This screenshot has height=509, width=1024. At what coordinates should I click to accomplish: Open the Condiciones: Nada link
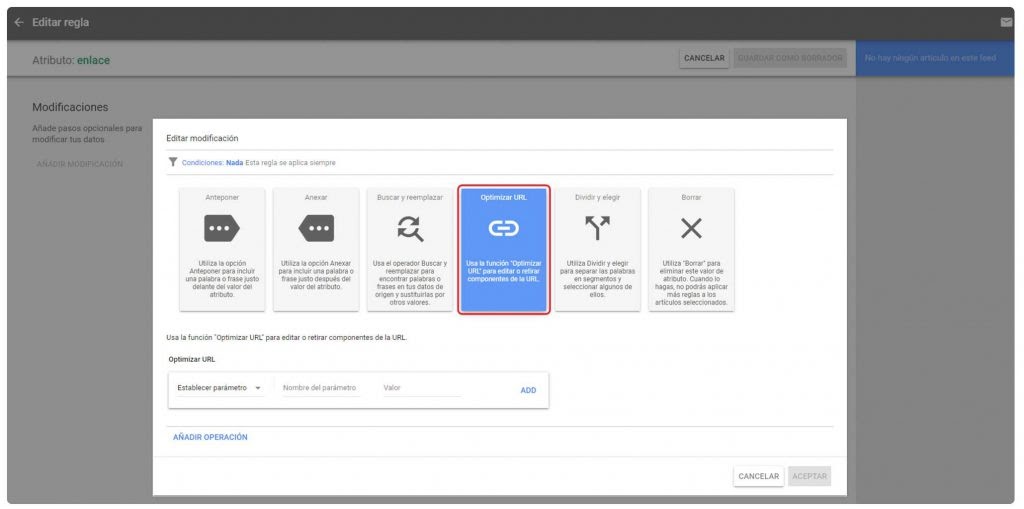click(x=212, y=163)
